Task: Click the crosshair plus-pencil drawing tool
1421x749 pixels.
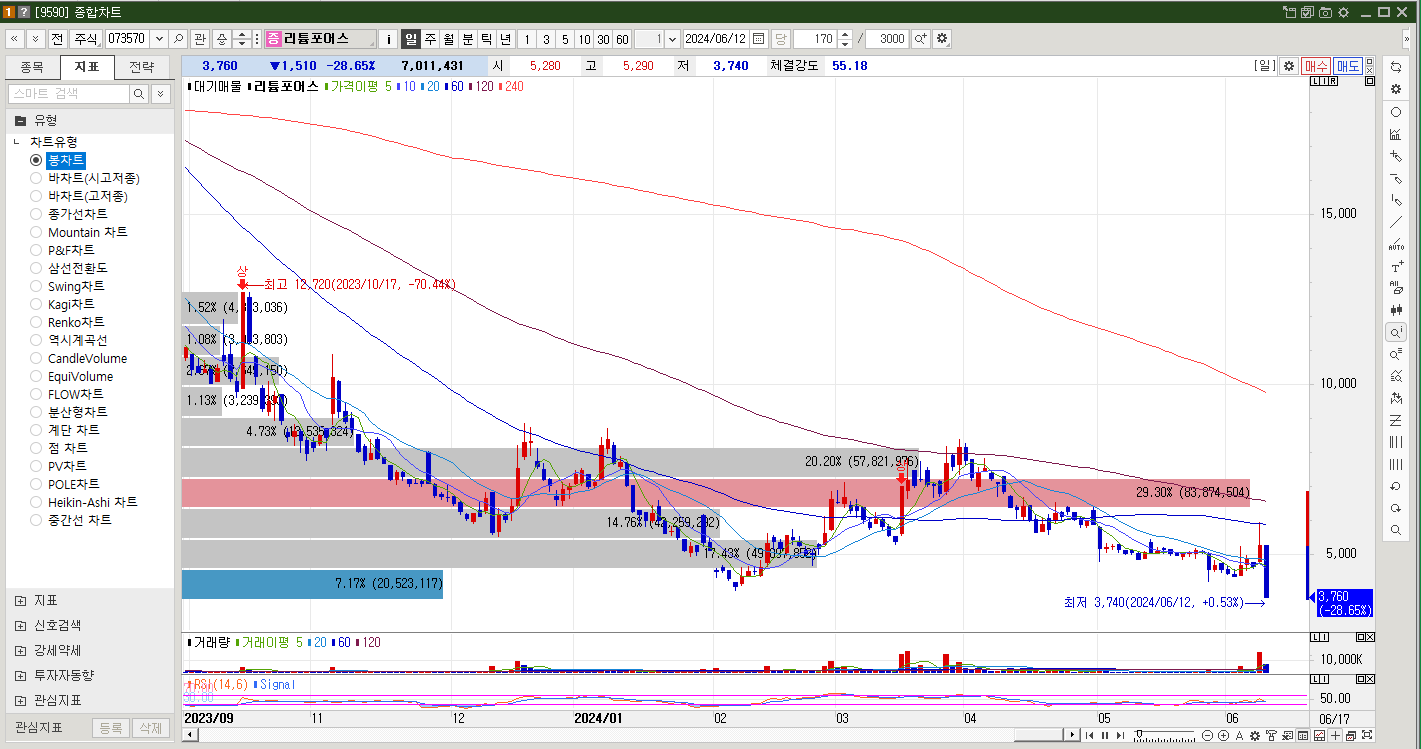Action: coord(1396,156)
